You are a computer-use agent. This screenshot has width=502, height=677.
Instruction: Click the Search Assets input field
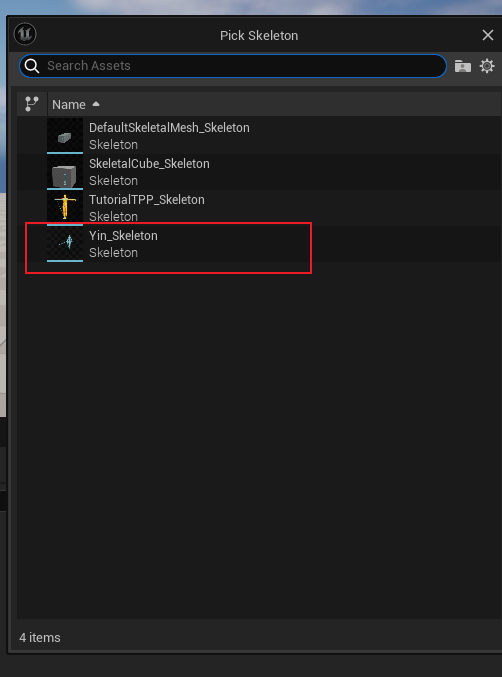point(233,66)
